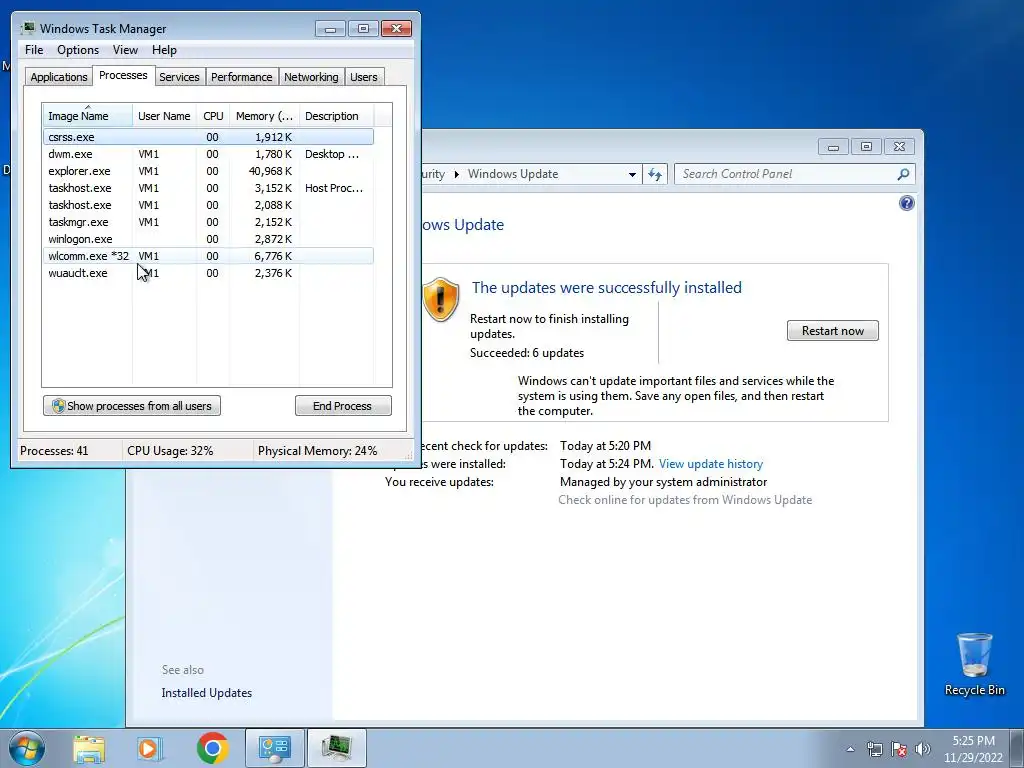The image size is (1024, 768).
Task: Open the tray clock showing 5:25 PM
Action: click(973, 749)
